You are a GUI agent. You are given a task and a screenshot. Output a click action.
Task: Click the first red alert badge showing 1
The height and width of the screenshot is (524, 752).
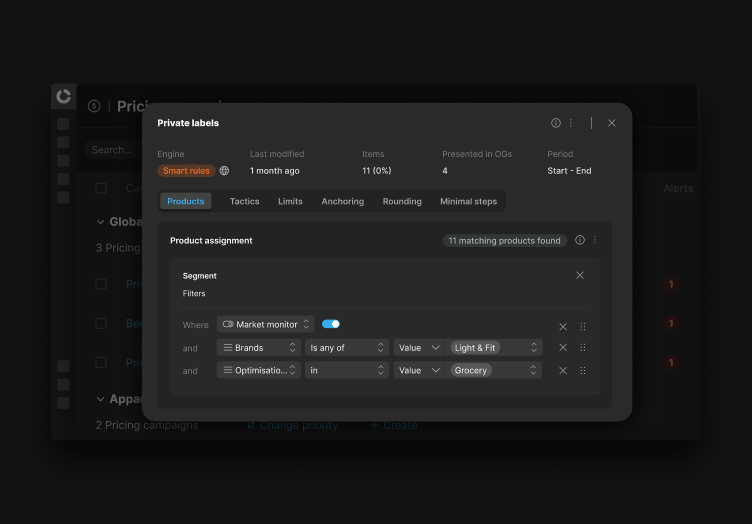[x=671, y=284]
